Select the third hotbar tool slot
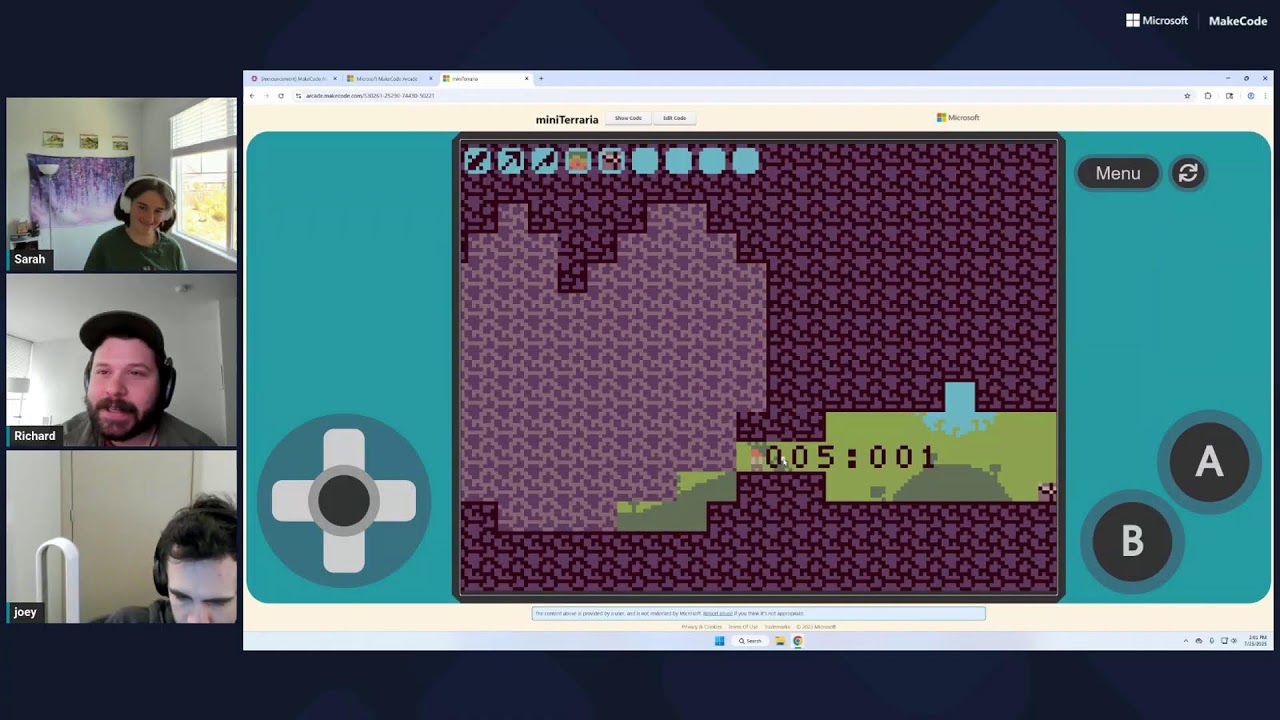The image size is (1280, 720). 545,160
